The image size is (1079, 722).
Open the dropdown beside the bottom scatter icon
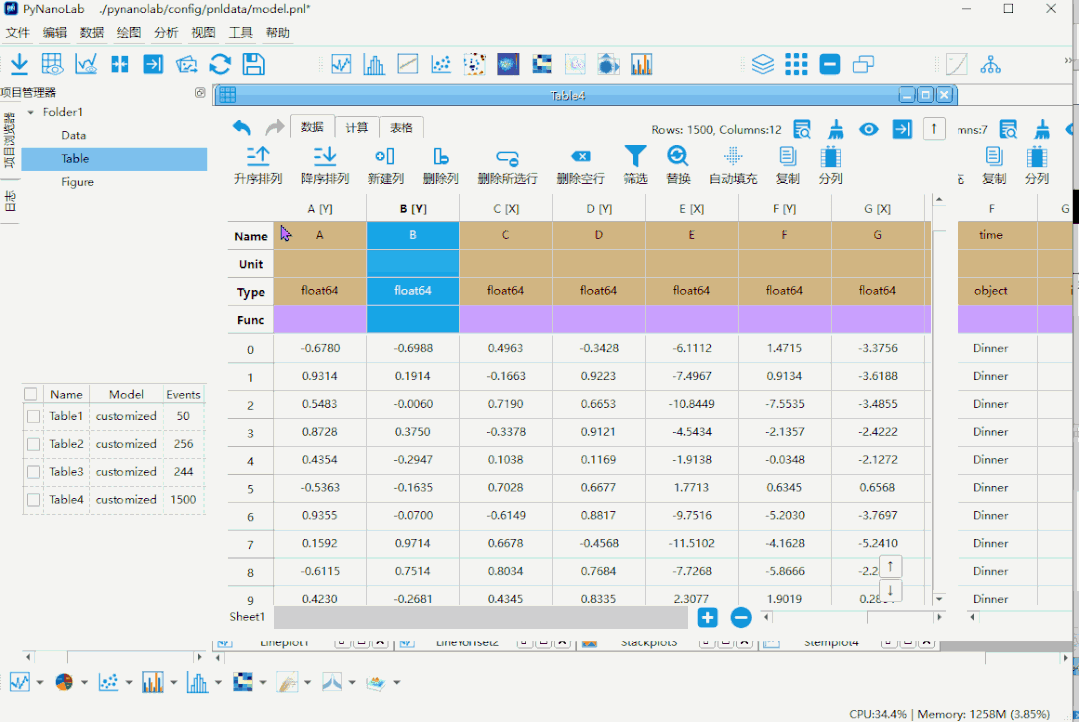coord(129,683)
